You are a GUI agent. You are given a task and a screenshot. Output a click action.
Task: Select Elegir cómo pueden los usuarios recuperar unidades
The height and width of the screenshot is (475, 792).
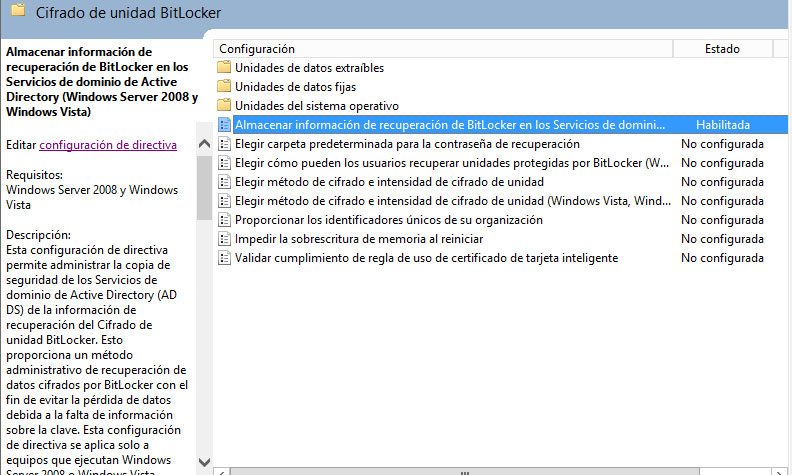coord(452,163)
